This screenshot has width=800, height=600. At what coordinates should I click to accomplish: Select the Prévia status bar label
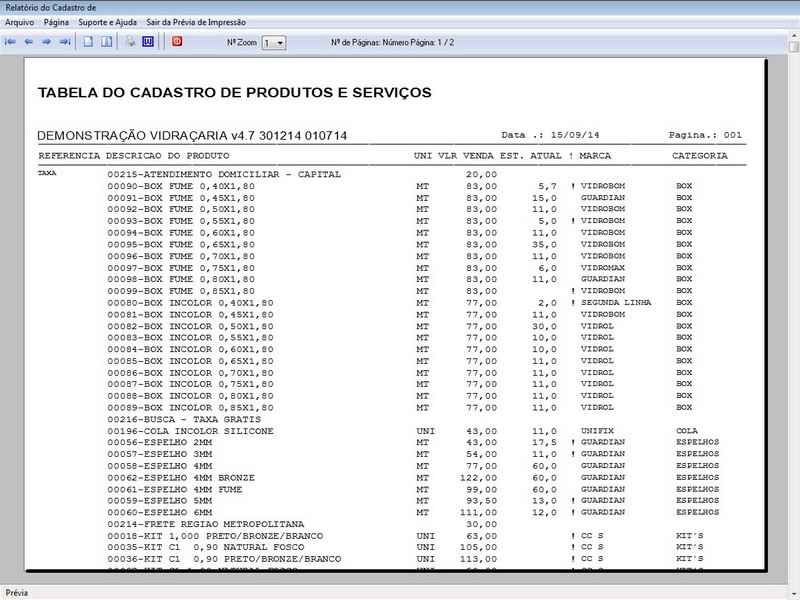pos(18,591)
